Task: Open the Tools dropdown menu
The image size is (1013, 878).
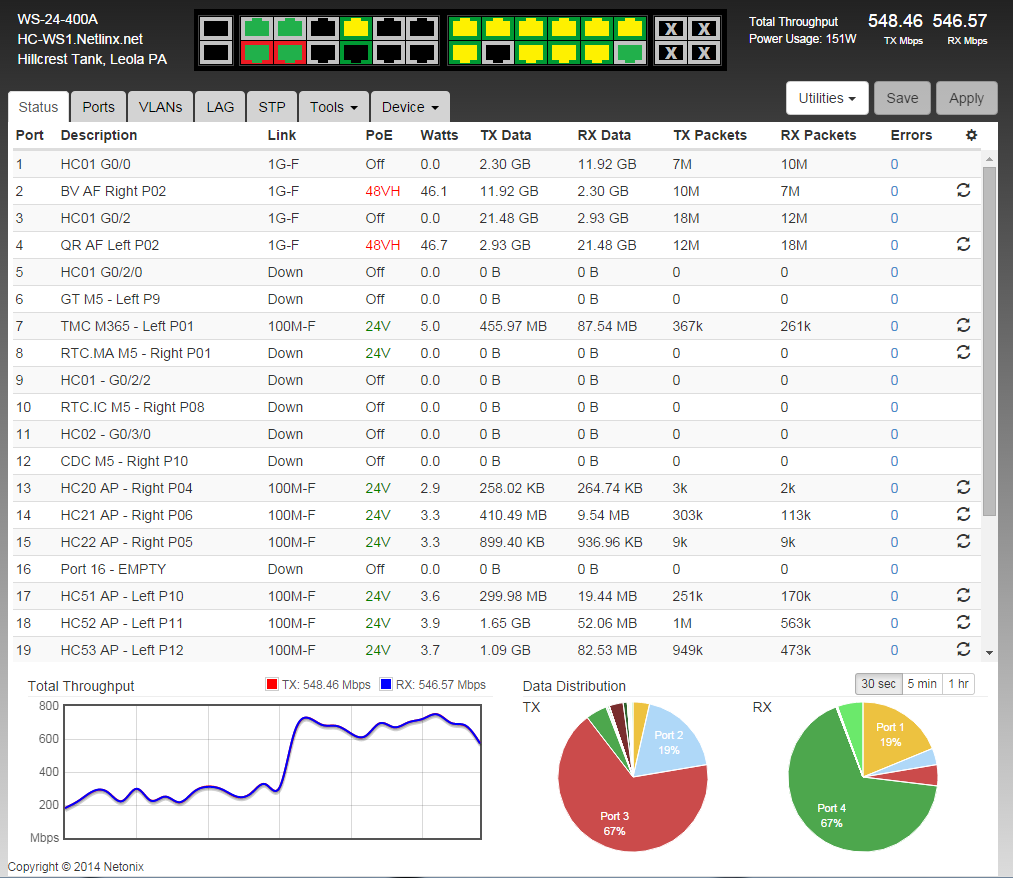Action: click(x=333, y=107)
